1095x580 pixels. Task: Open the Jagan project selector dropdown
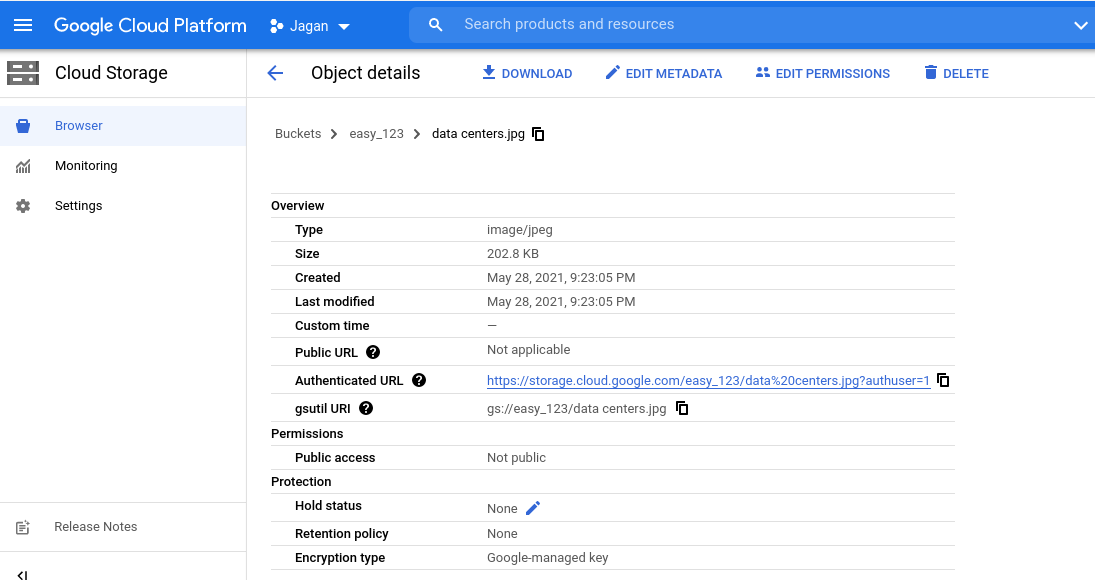309,26
